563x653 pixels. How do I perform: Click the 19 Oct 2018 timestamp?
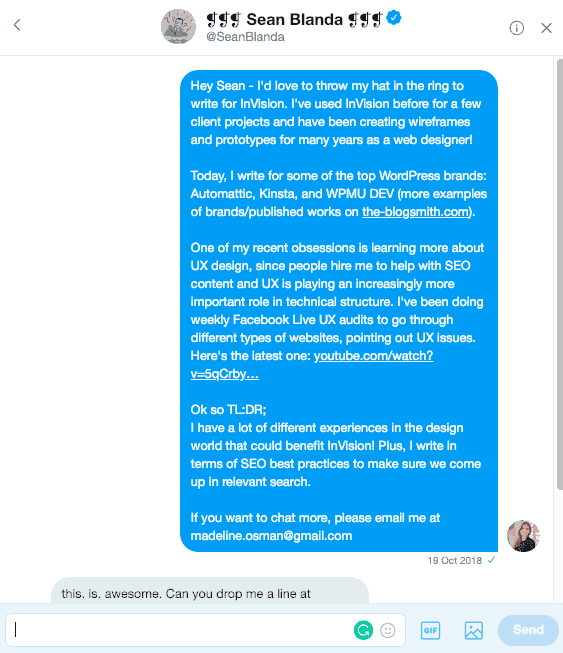pyautogui.click(x=454, y=561)
